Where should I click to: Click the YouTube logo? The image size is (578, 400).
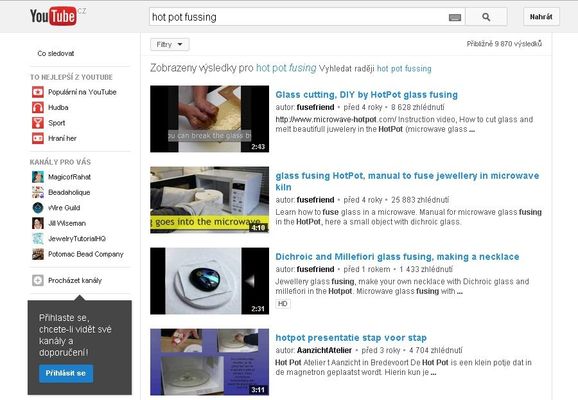54,16
